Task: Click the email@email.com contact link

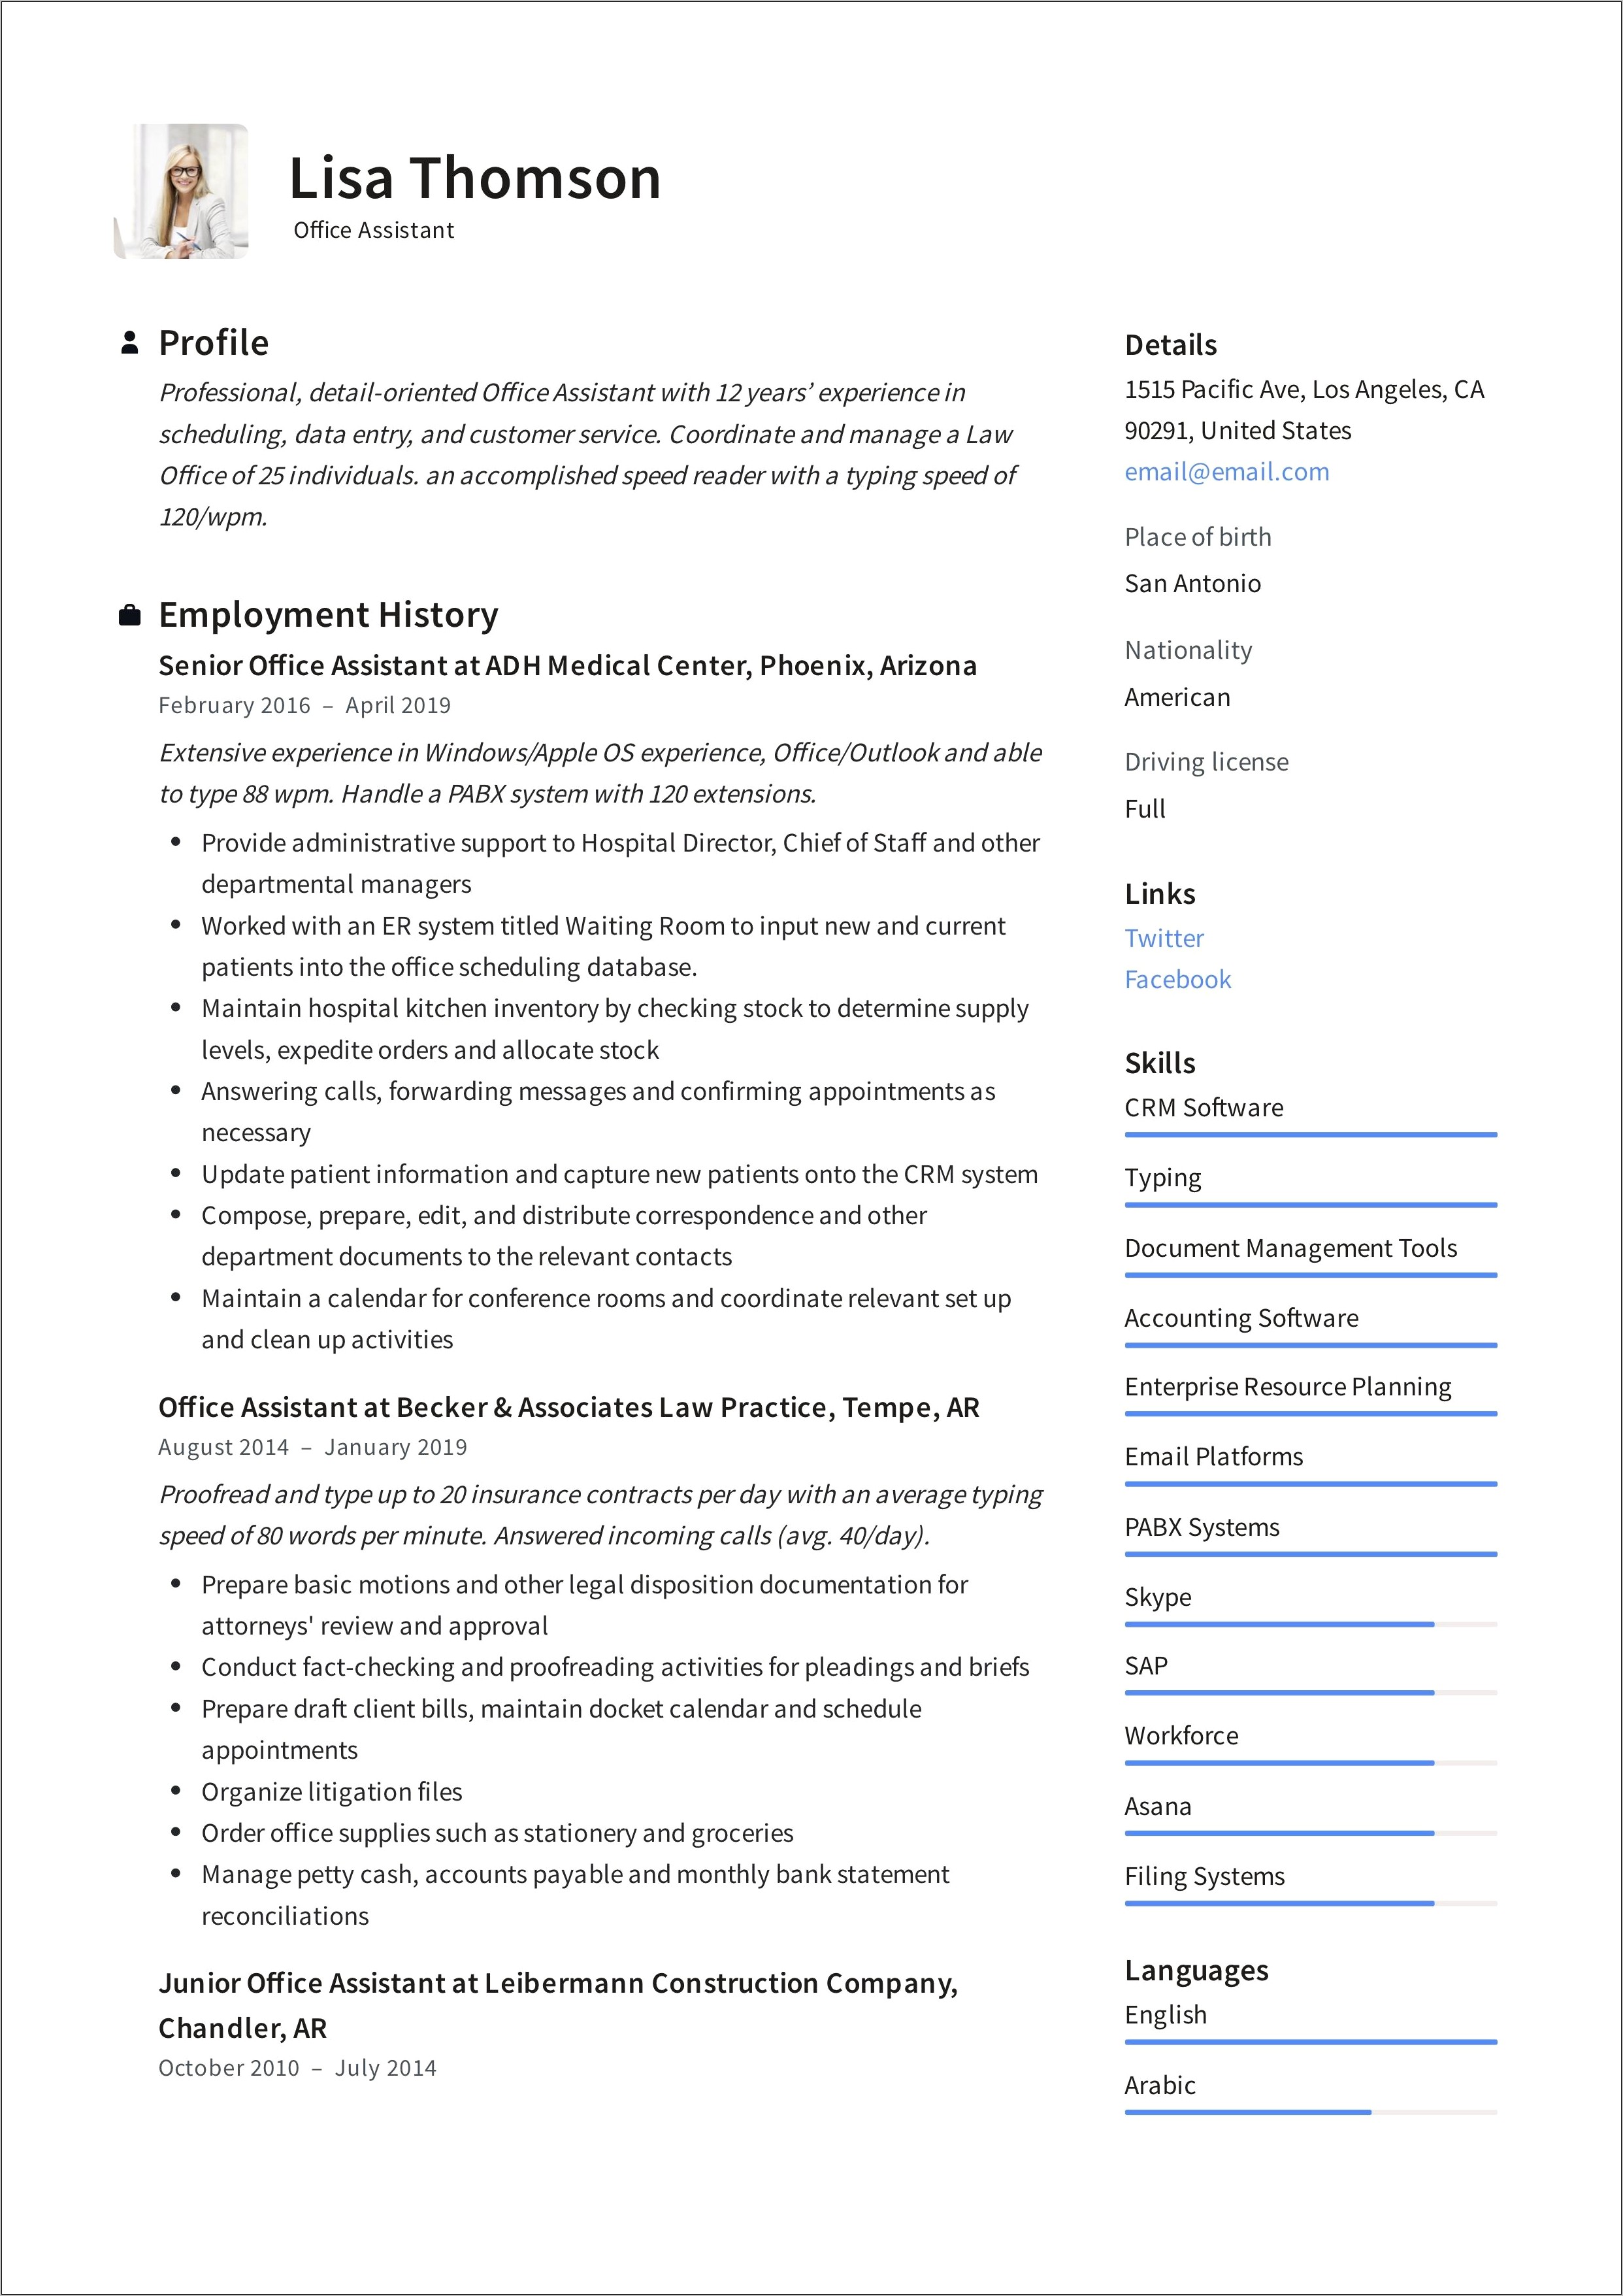Action: pyautogui.click(x=1219, y=474)
